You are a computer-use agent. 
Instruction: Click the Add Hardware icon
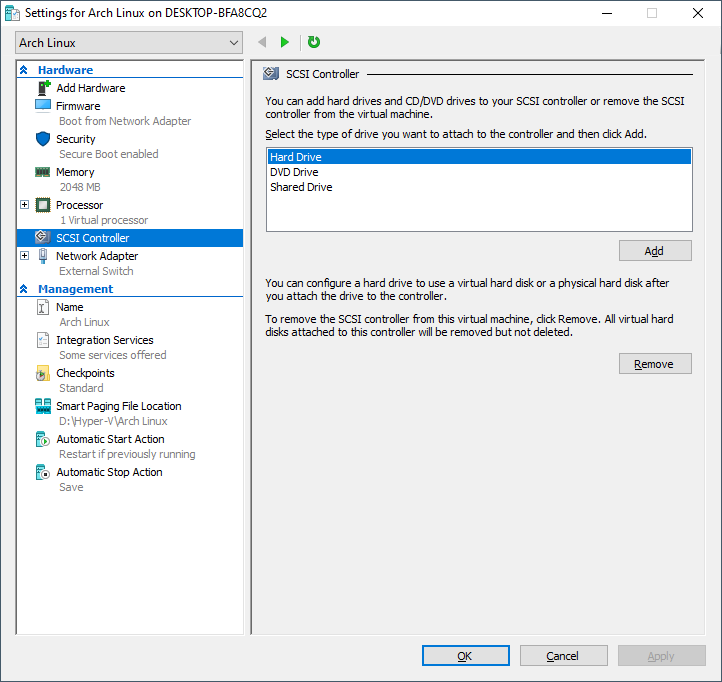[43, 88]
